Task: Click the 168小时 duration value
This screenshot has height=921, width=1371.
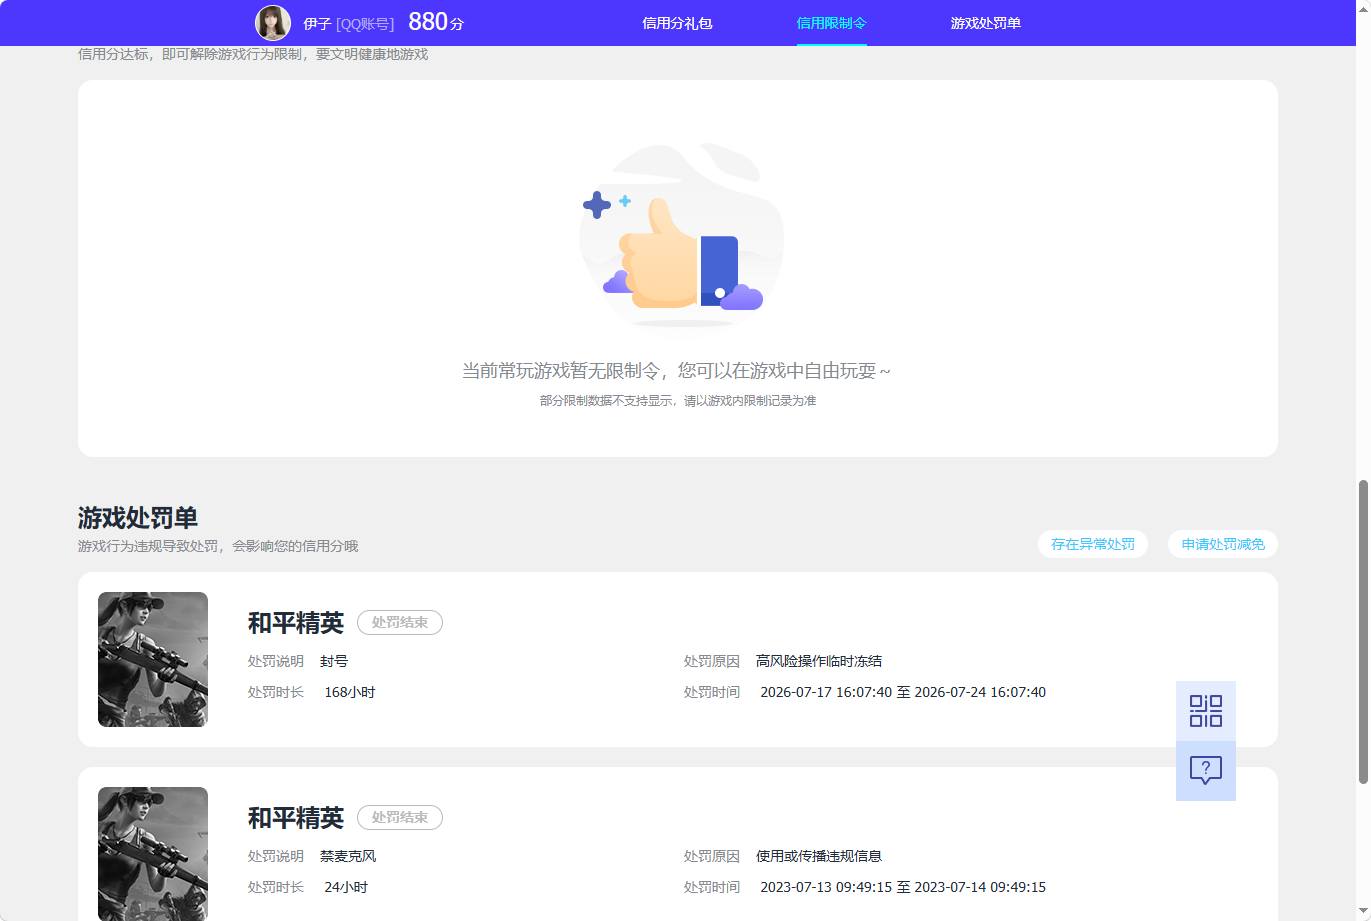Action: click(x=350, y=692)
